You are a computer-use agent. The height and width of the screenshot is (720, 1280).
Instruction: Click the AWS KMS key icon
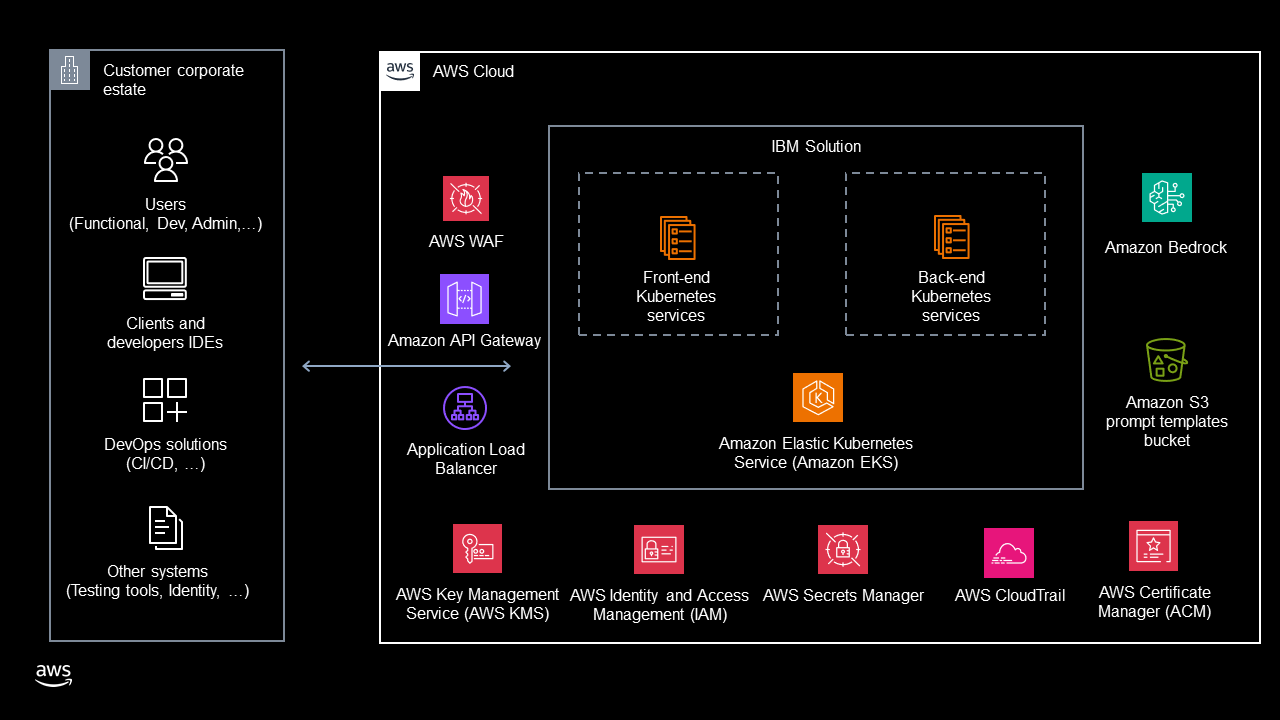477,548
